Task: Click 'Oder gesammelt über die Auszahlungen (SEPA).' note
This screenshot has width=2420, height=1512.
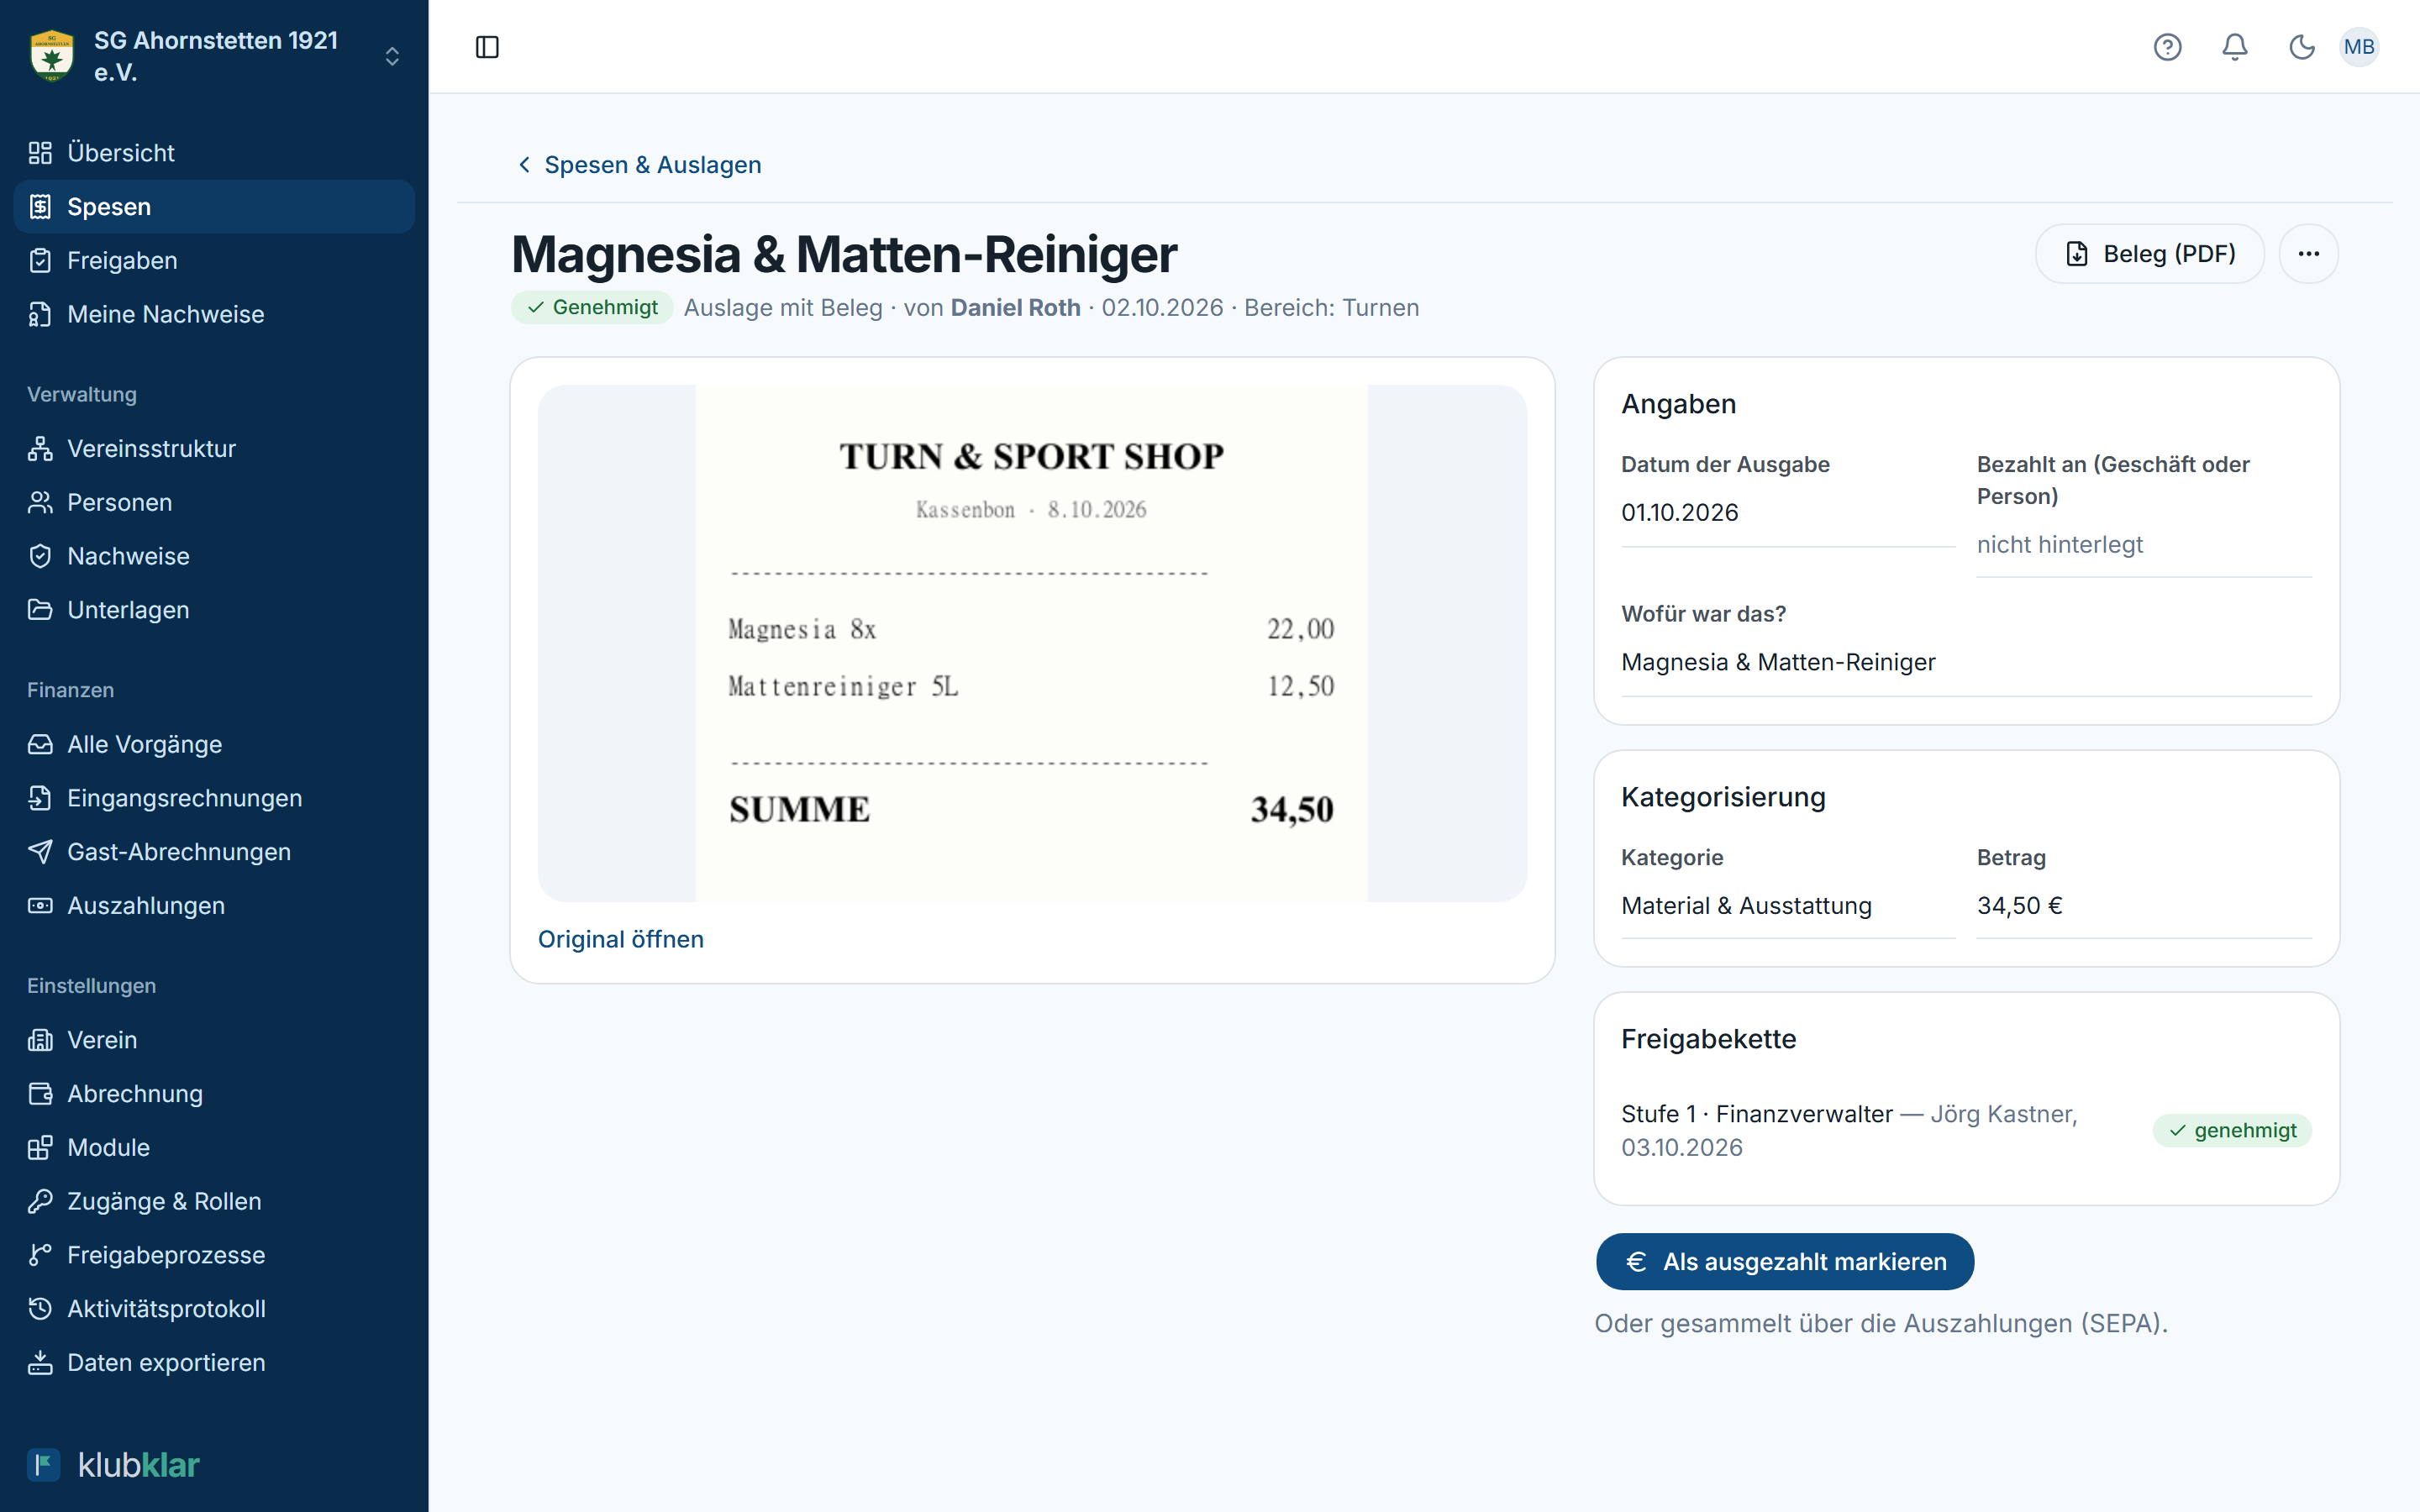Action: (x=1881, y=1324)
